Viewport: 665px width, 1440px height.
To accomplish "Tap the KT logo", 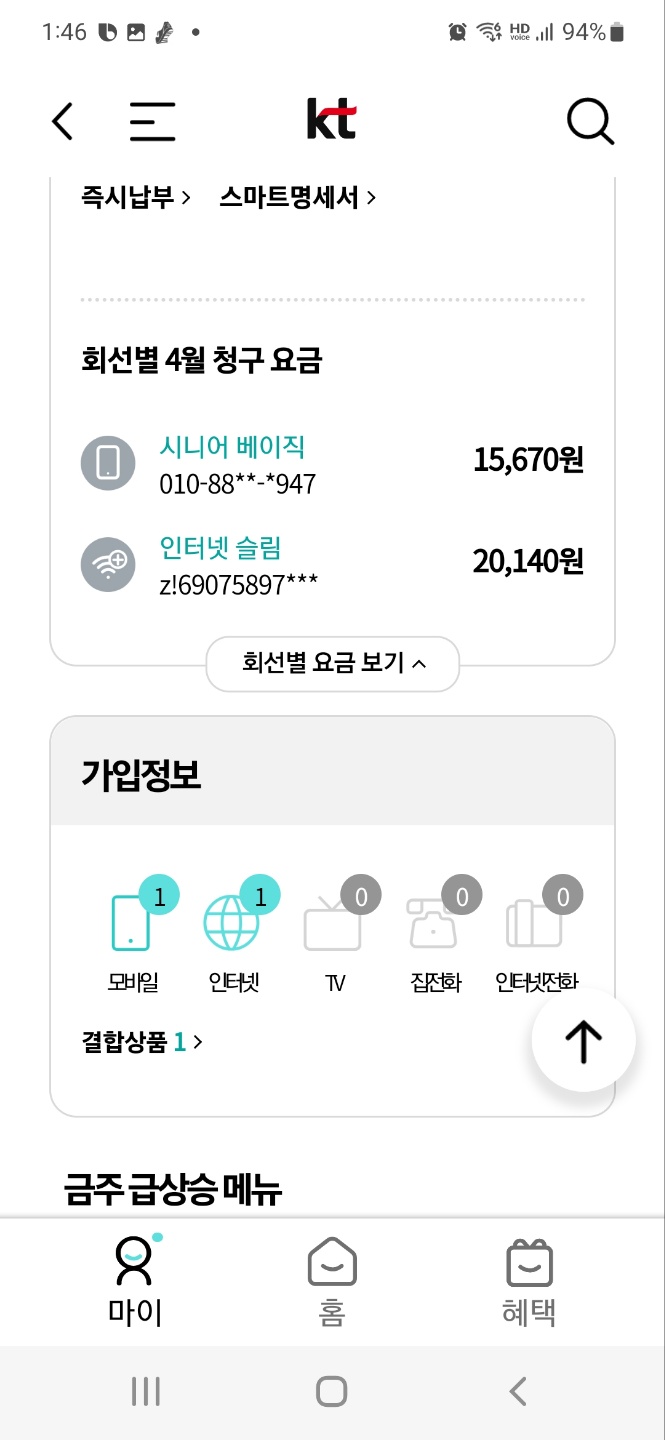I will coord(331,121).
